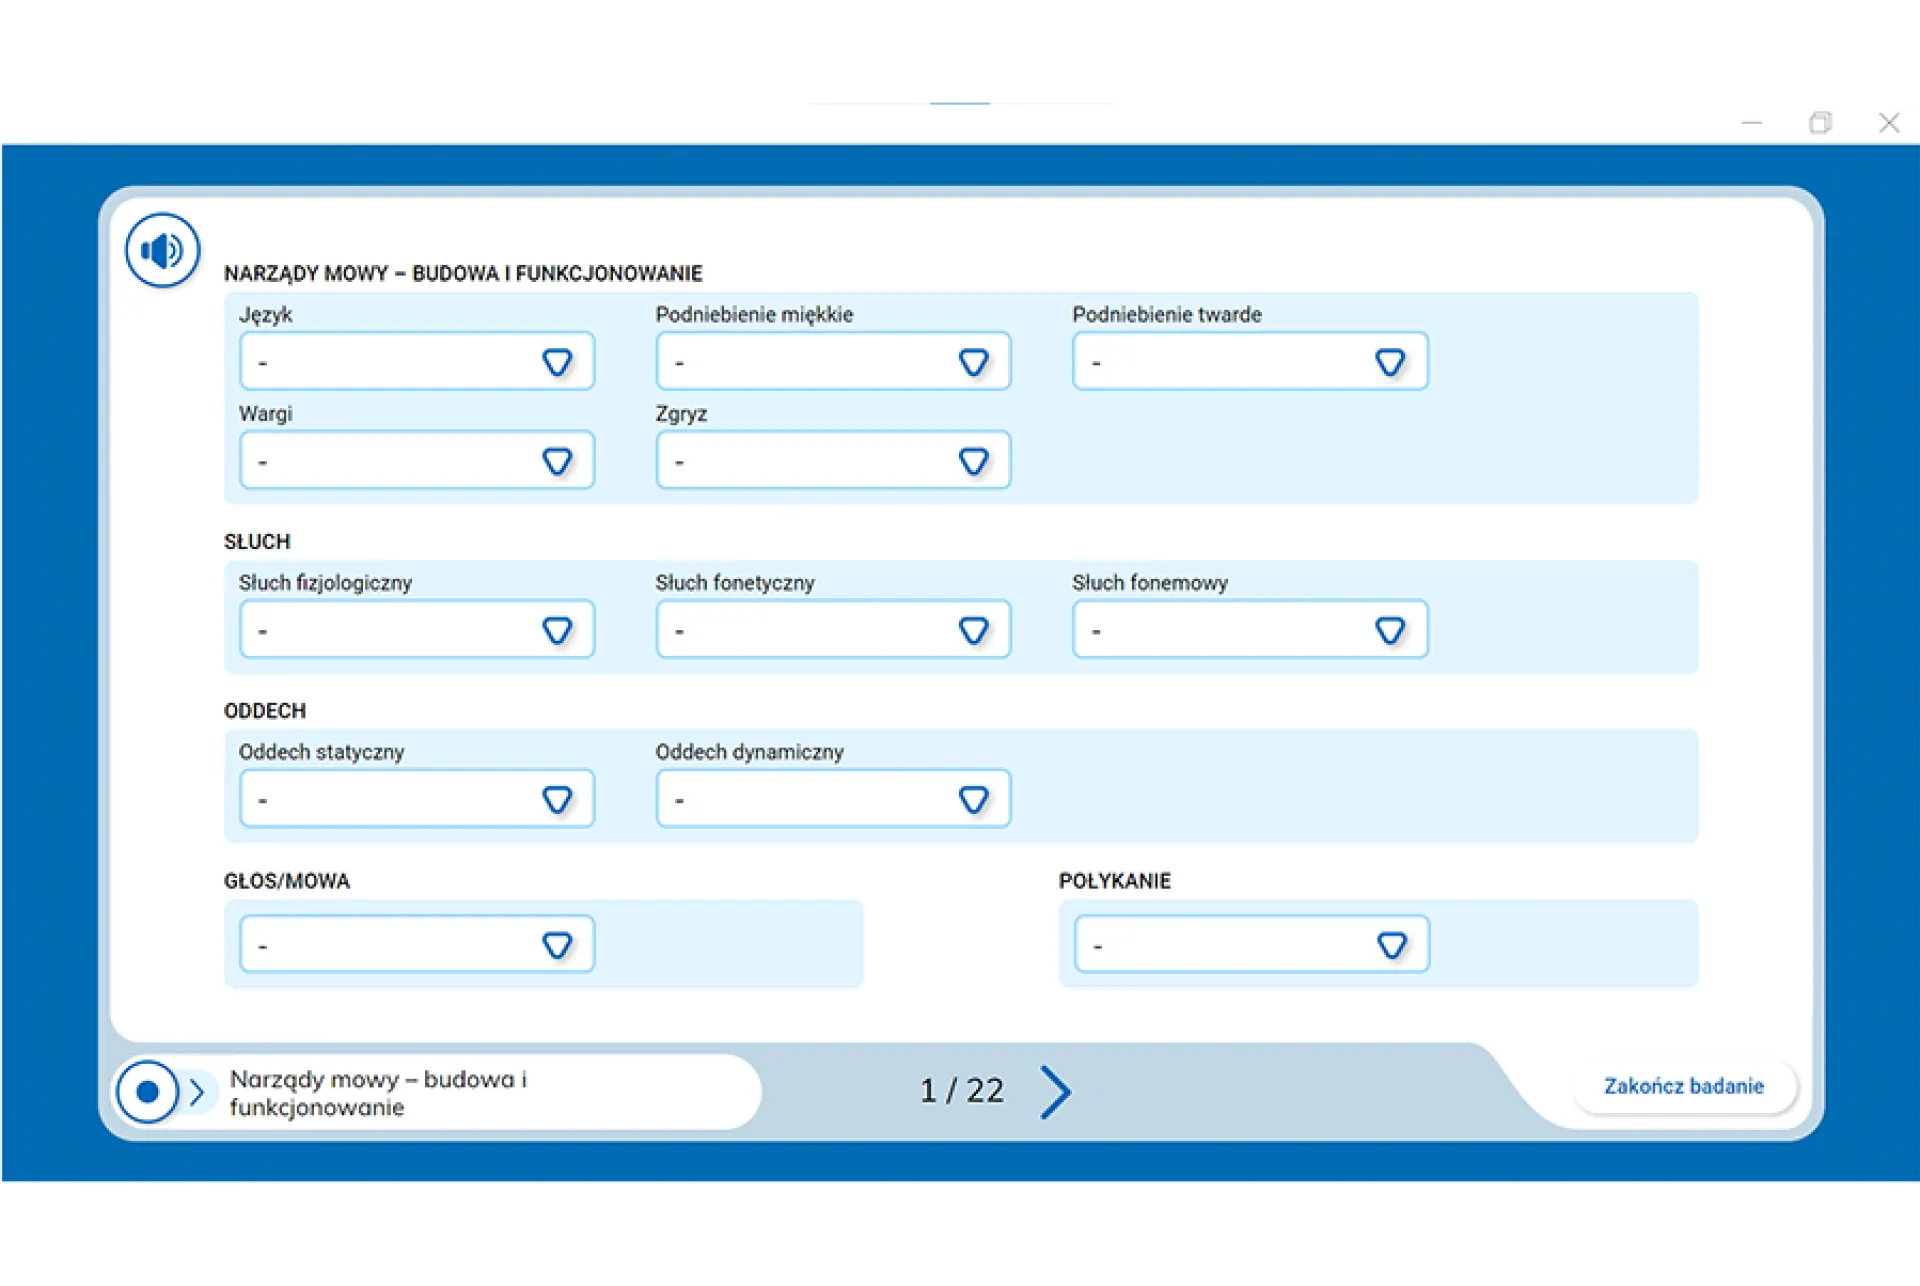Open the GŁOS/MOWA dropdown
The width and height of the screenshot is (1920, 1286).
(417, 945)
